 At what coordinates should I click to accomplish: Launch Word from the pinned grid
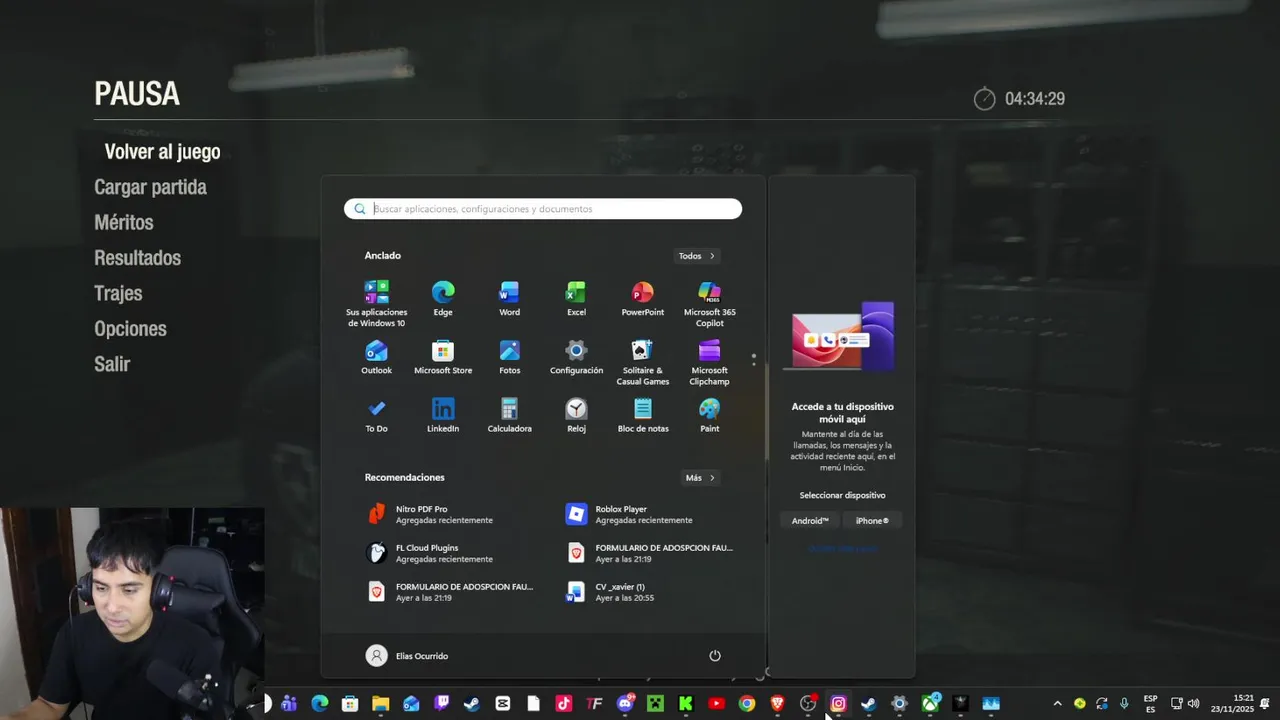(509, 299)
